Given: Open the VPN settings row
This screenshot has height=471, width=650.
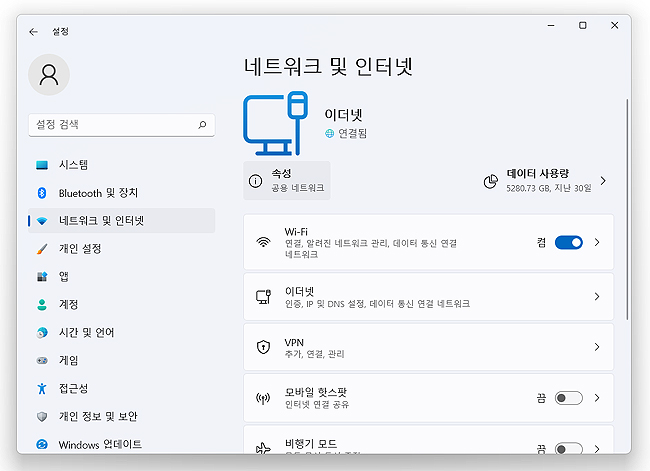Looking at the screenshot, I should [429, 347].
